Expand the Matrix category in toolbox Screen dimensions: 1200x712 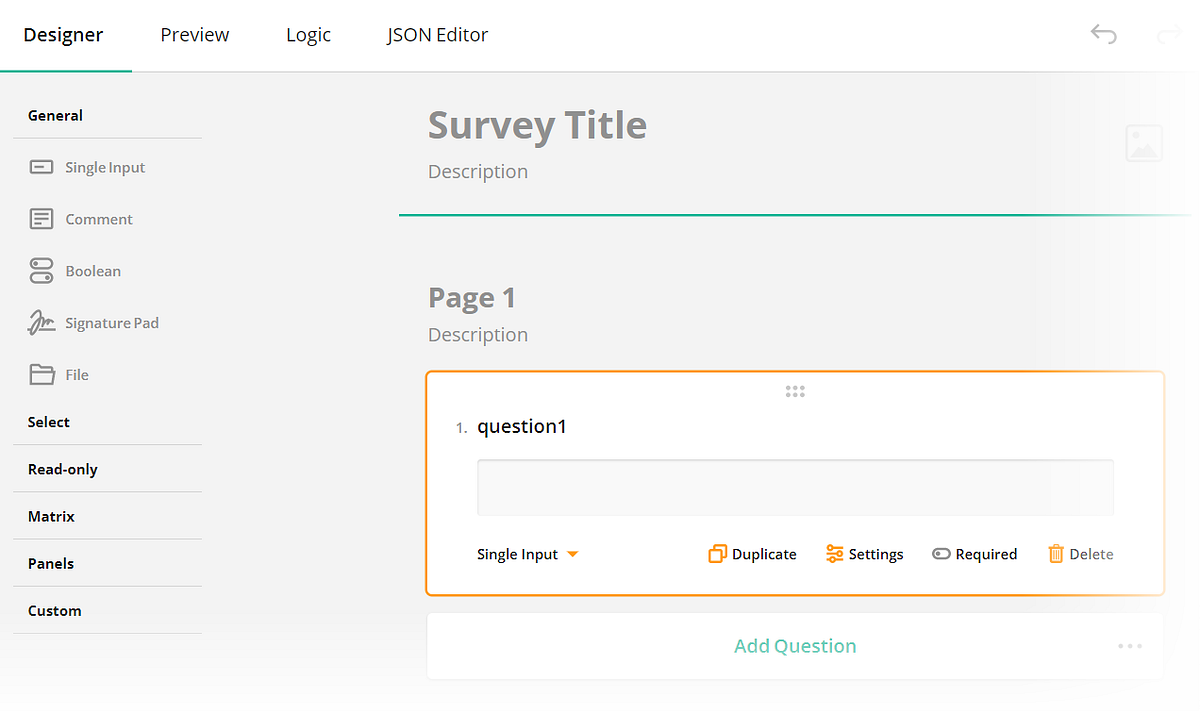coord(51,516)
